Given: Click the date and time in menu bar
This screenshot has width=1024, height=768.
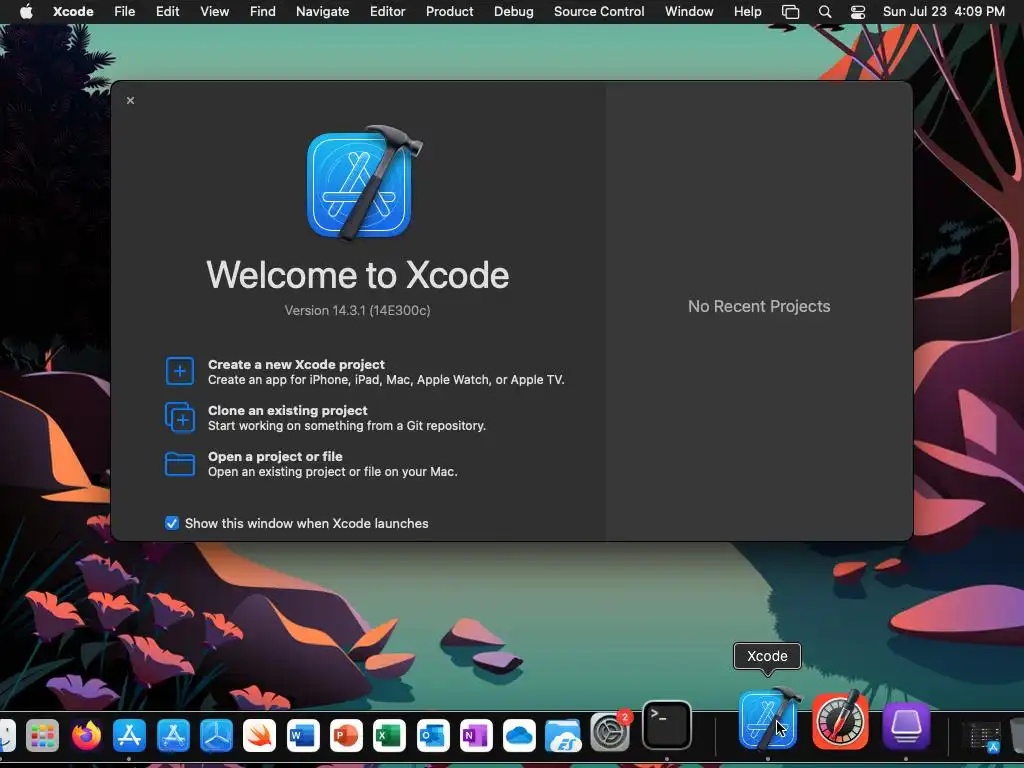Looking at the screenshot, I should (x=944, y=12).
